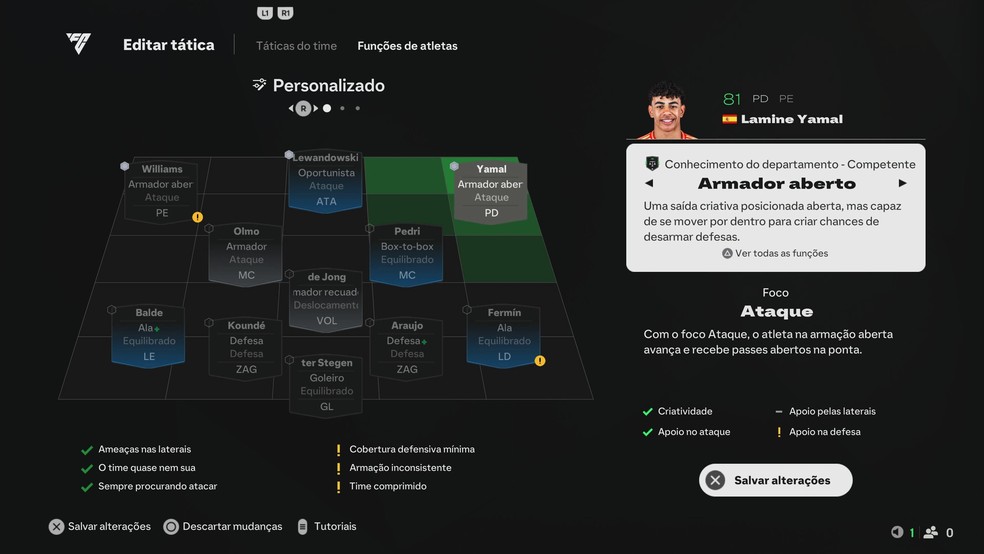
Task: Select the Pedri Box-to-box player card
Action: [407, 253]
